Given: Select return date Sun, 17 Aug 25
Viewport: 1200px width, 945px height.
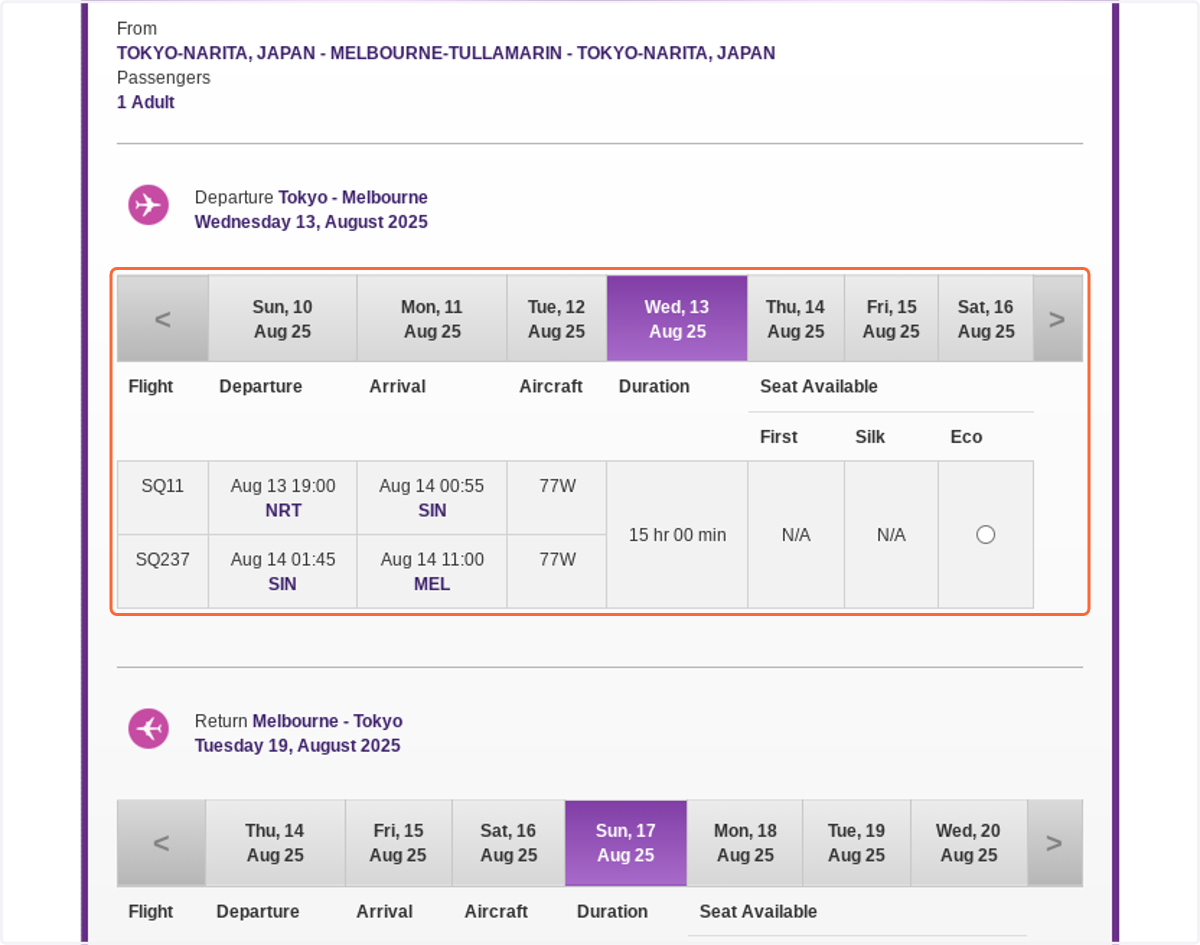Looking at the screenshot, I should coord(626,843).
